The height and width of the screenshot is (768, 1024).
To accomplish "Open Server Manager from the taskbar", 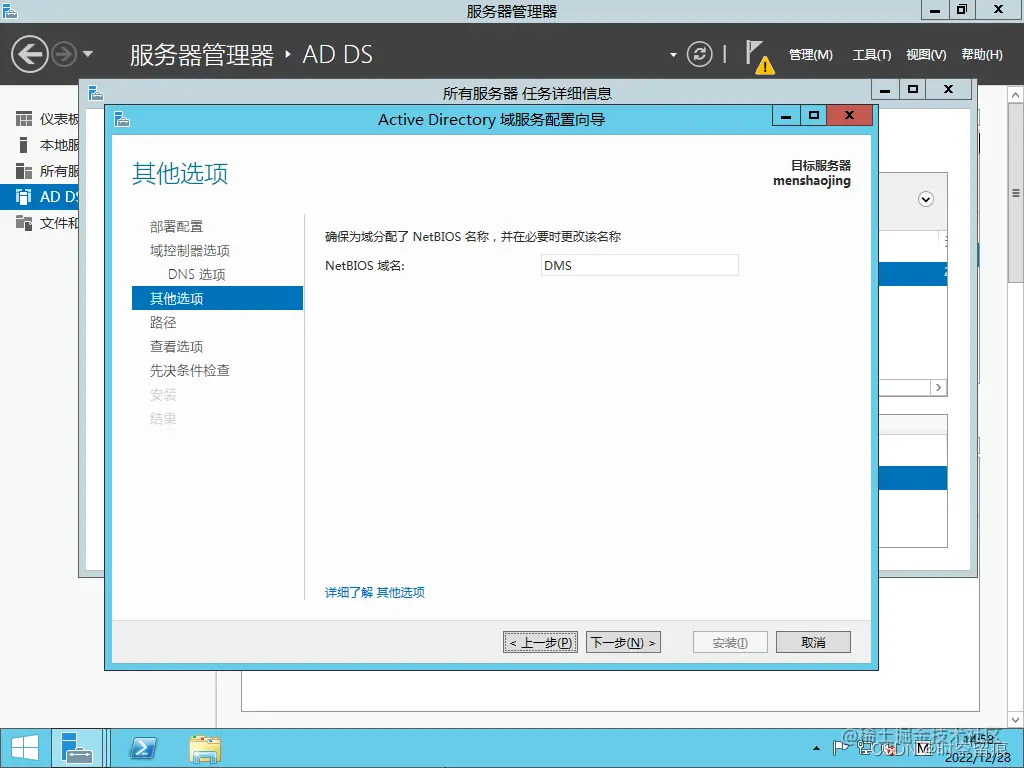I will click(x=77, y=747).
